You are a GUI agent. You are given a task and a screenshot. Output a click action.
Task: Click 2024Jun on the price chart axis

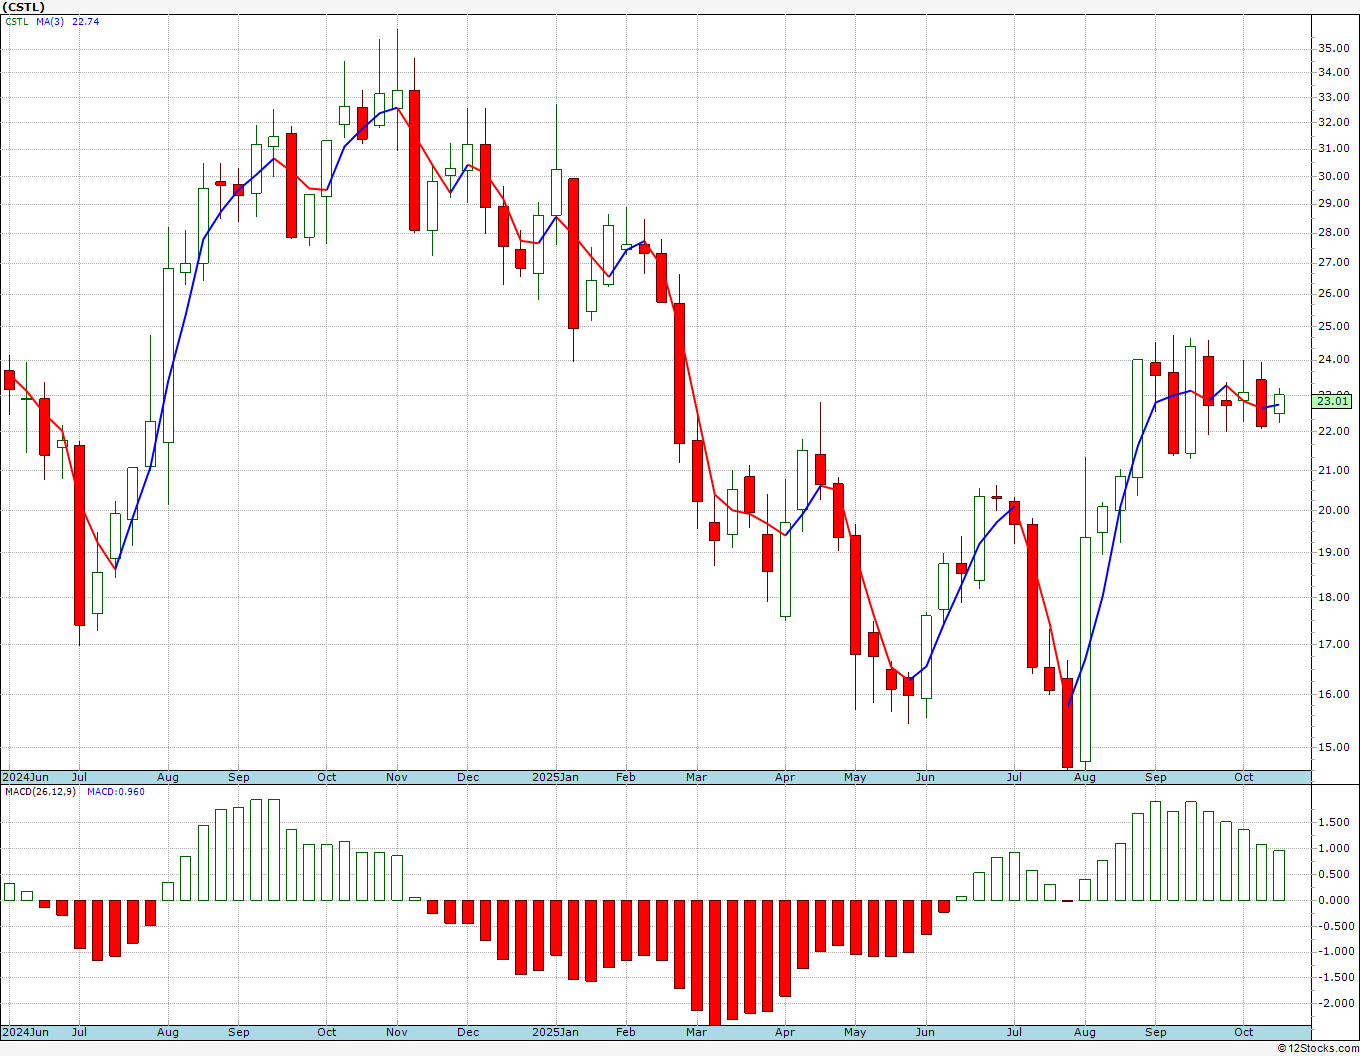25,777
